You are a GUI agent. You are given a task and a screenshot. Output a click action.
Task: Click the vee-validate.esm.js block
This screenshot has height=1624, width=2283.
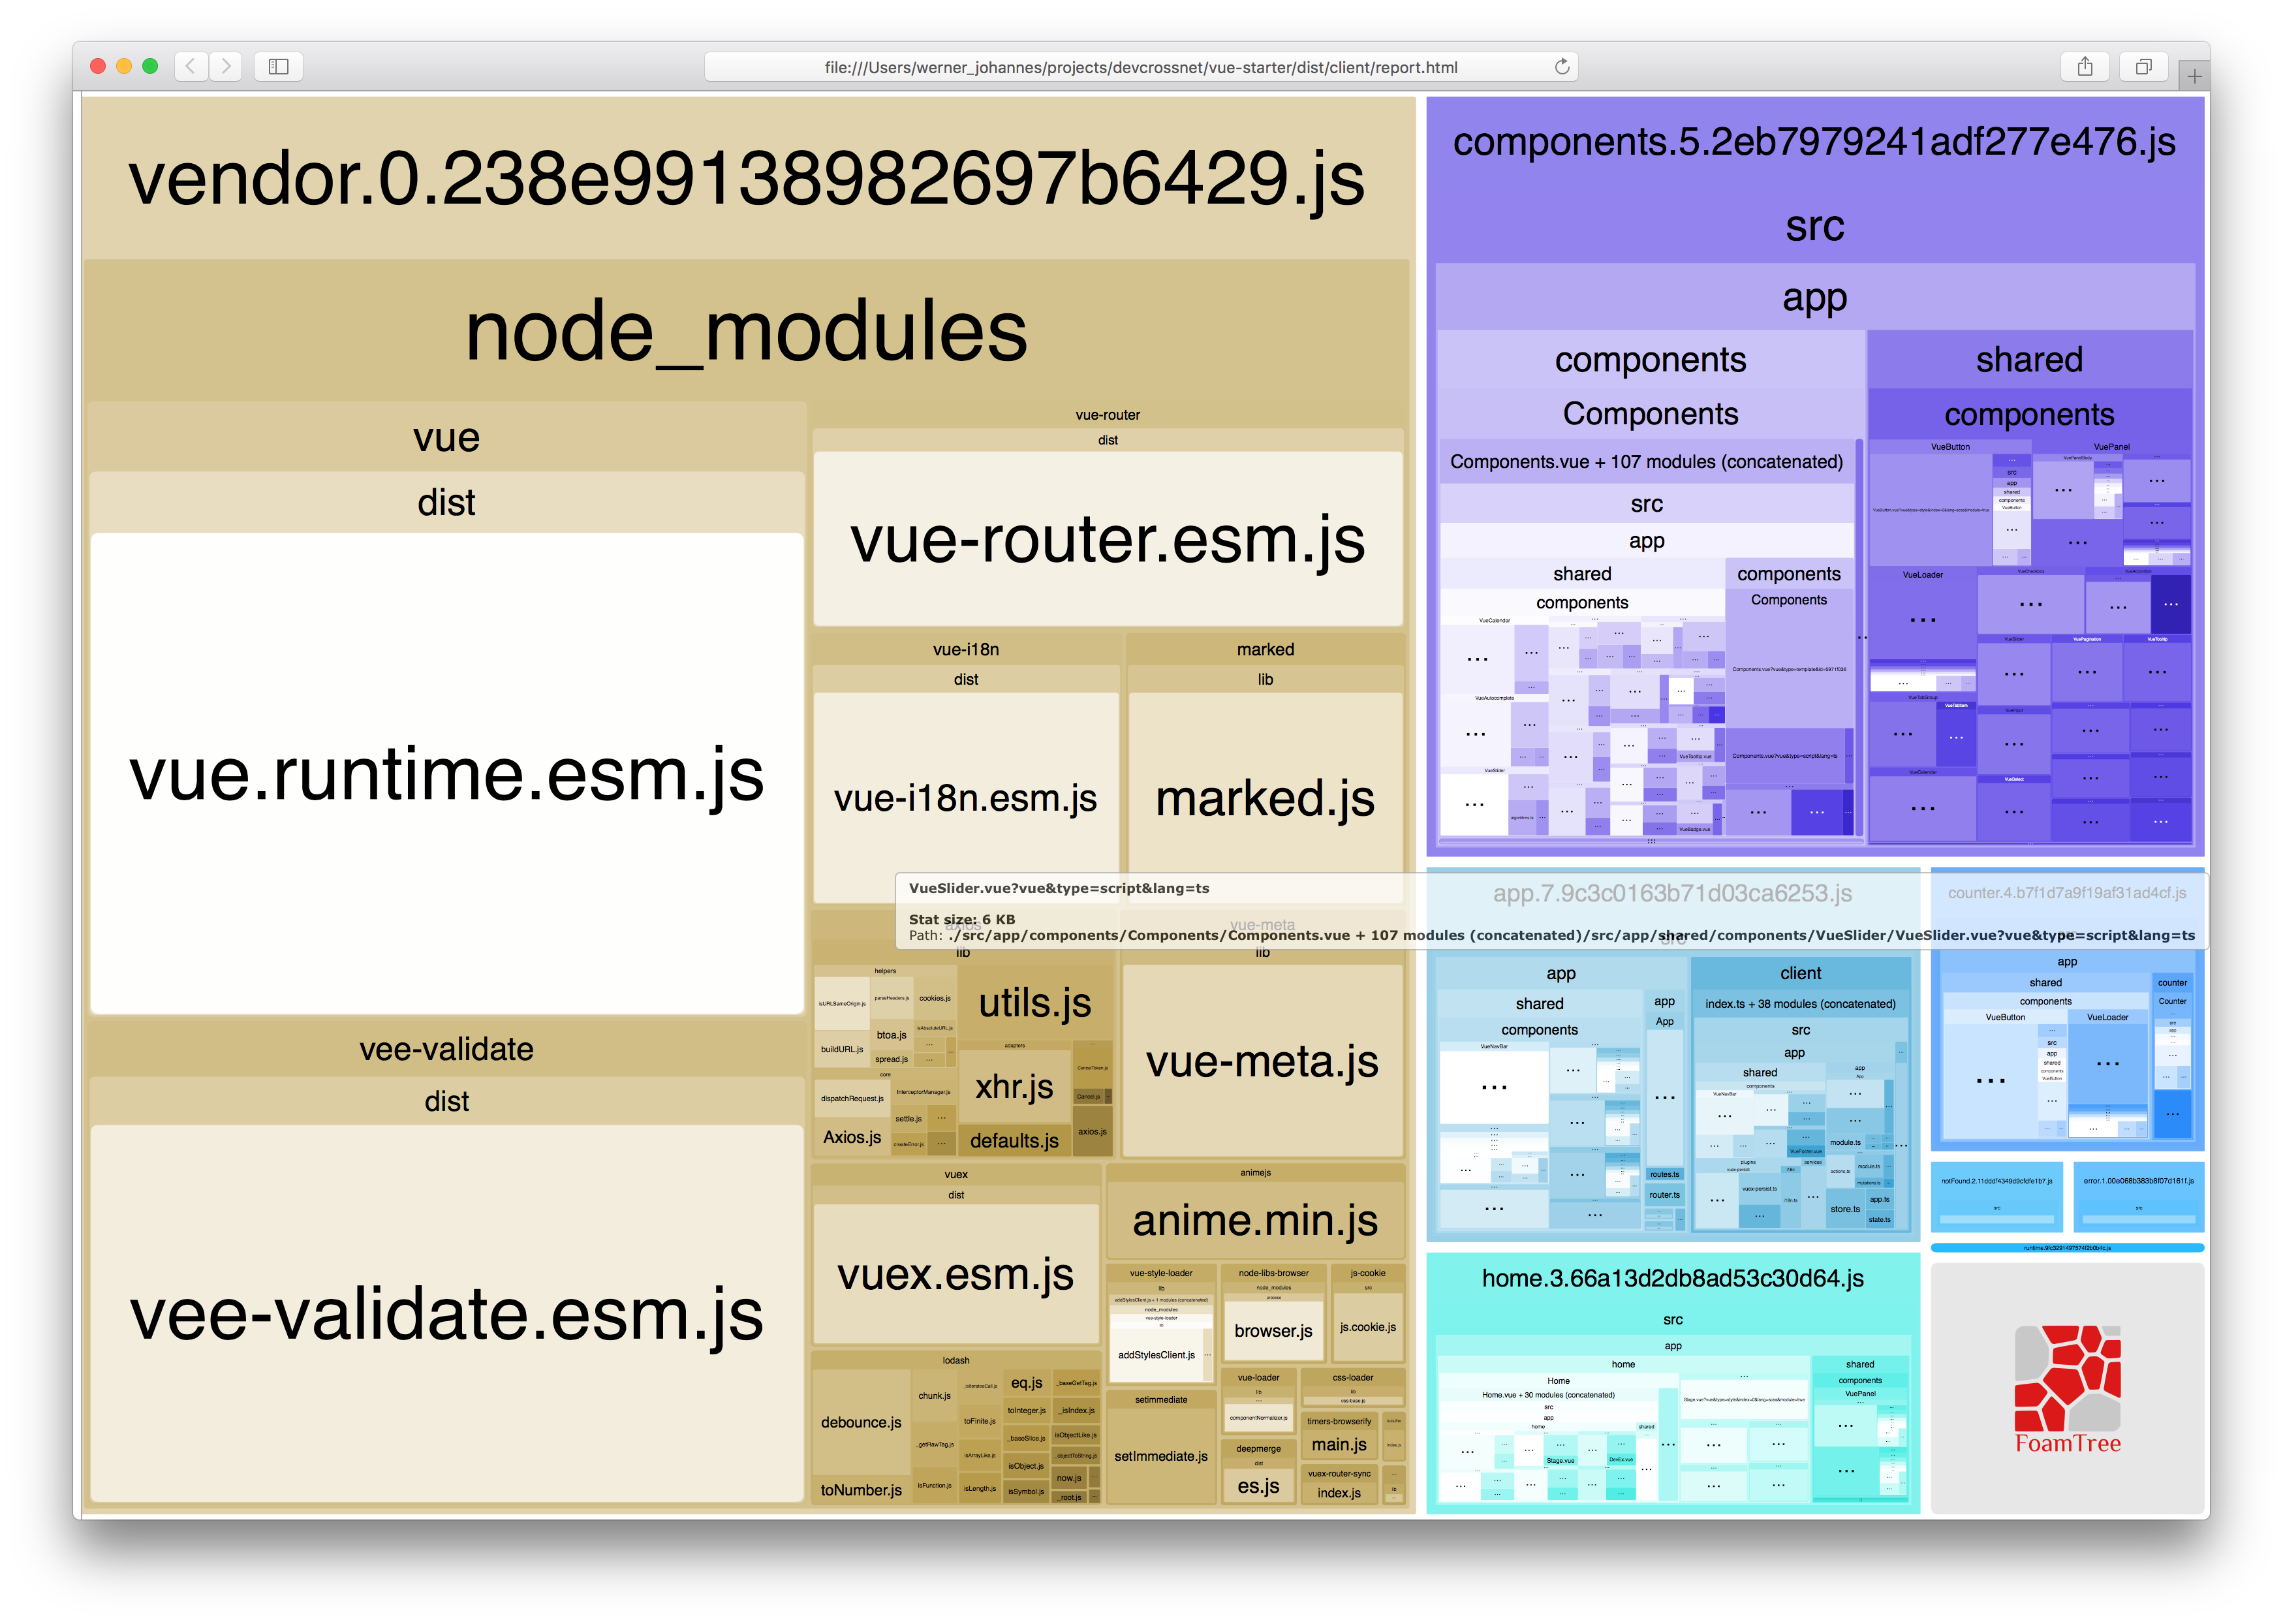(447, 1313)
